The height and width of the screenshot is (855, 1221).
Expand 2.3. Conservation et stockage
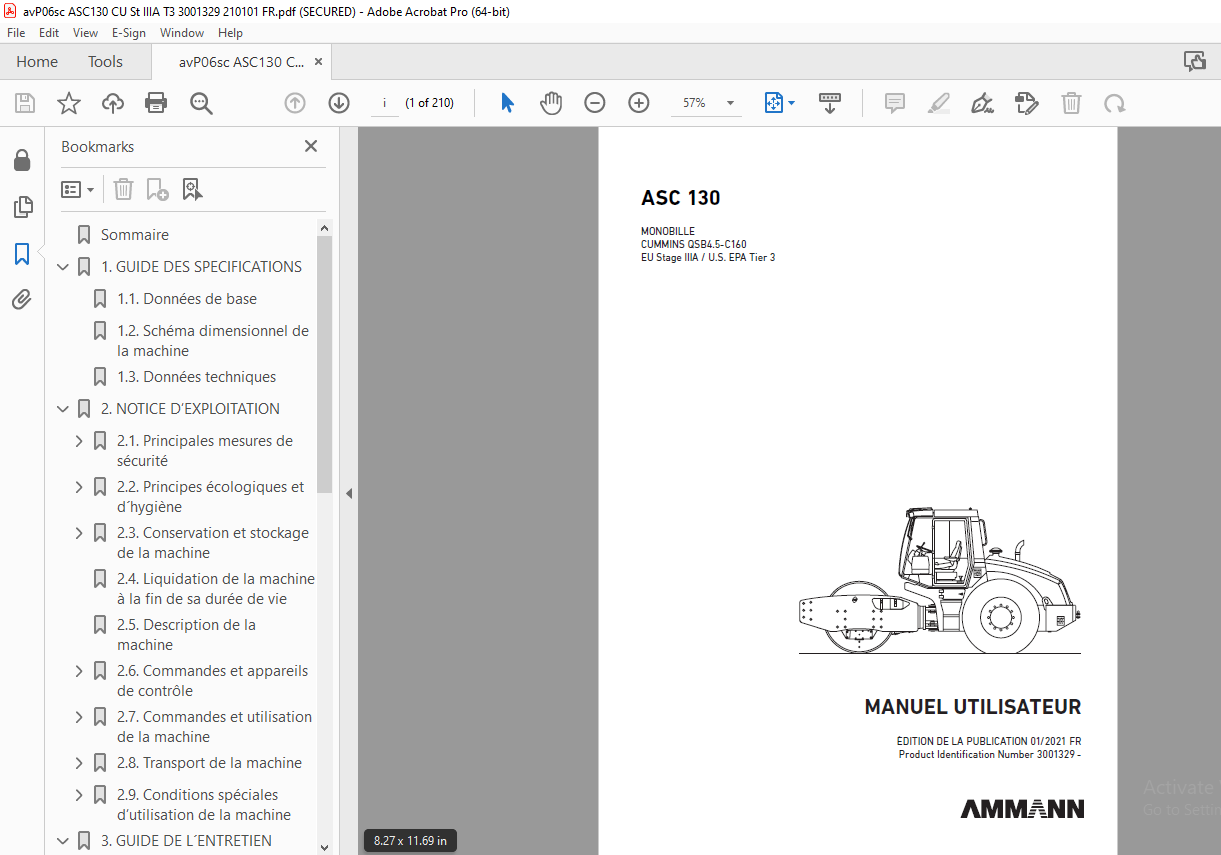(79, 533)
